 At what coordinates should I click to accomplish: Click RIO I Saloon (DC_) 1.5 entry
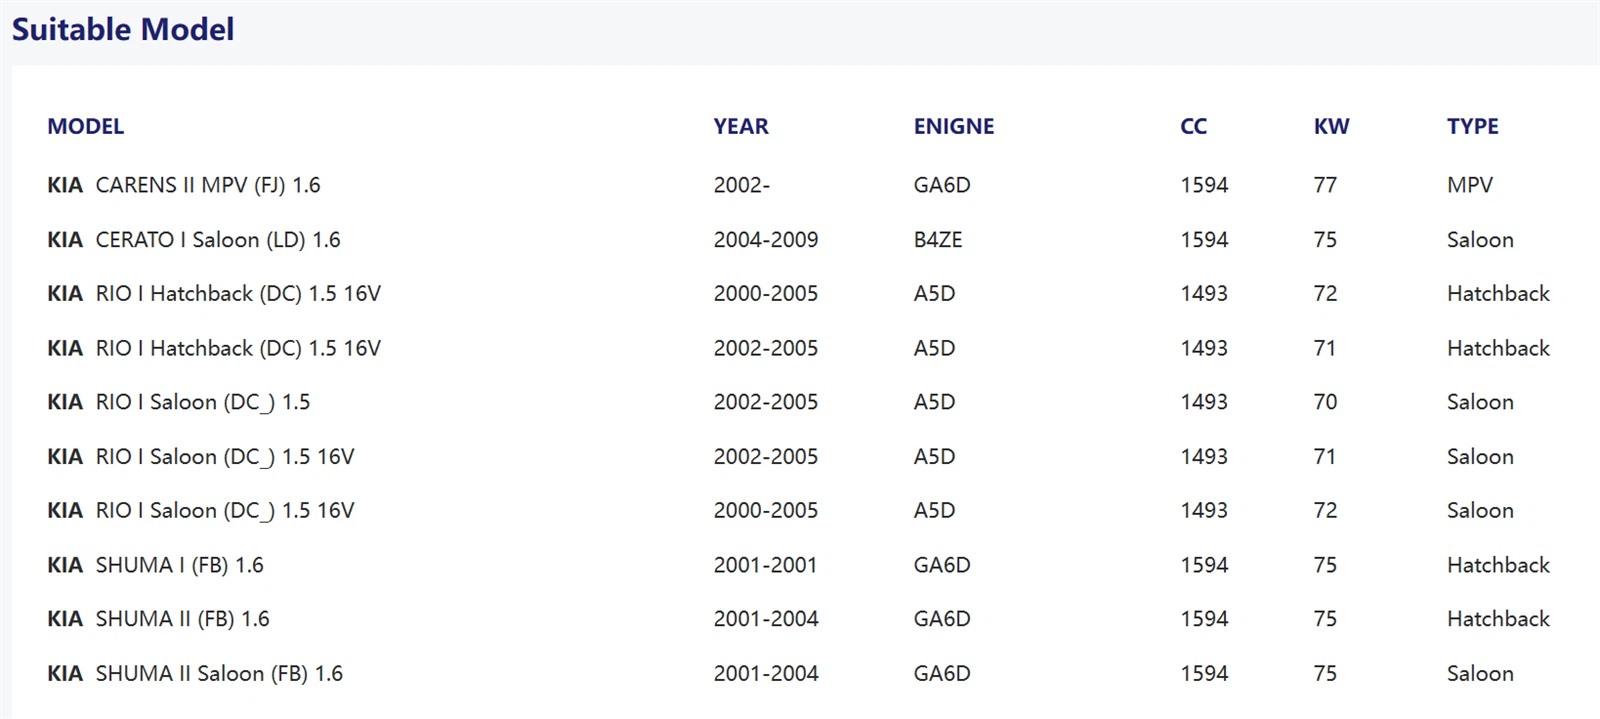(x=179, y=402)
